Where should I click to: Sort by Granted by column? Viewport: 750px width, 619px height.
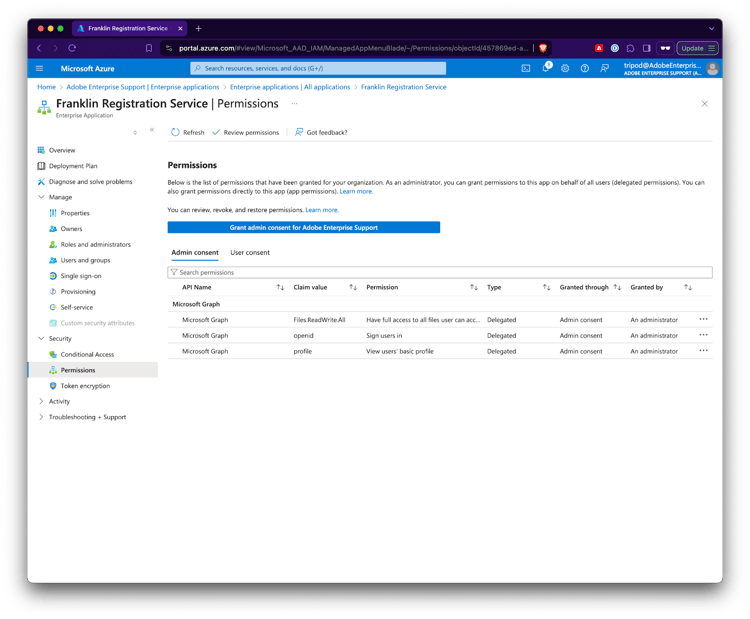click(x=688, y=287)
